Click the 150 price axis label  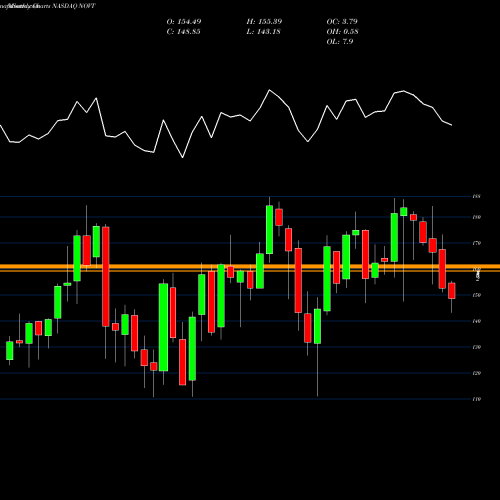pyautogui.click(x=477, y=295)
